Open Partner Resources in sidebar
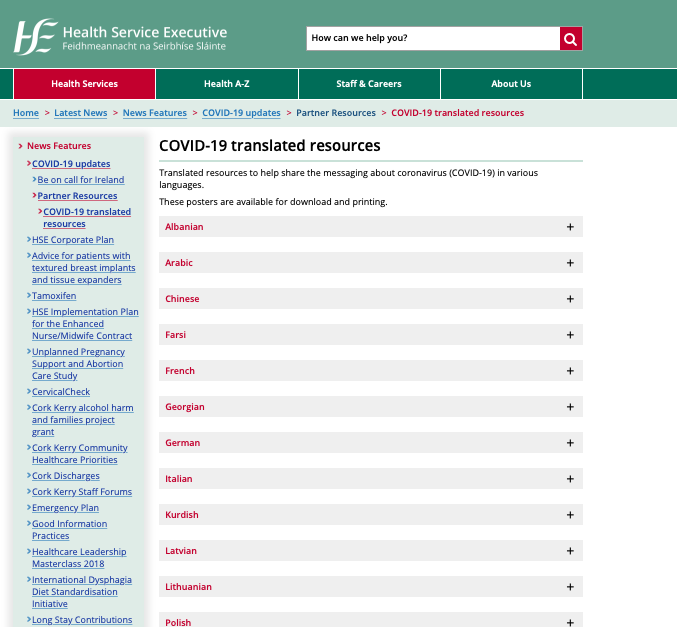The width and height of the screenshot is (677, 627). click(77, 196)
